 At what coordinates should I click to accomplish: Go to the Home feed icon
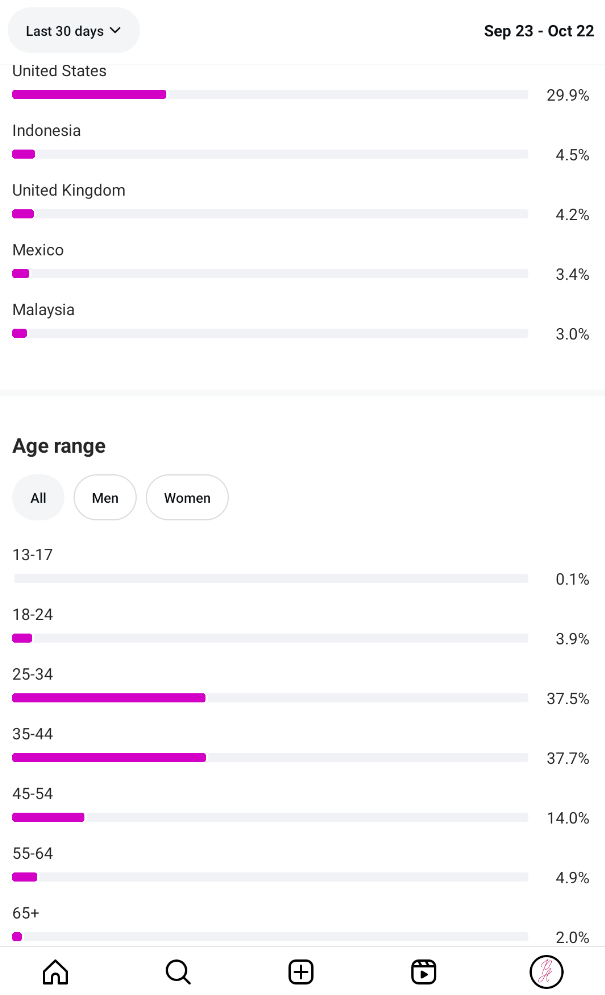(x=56, y=971)
